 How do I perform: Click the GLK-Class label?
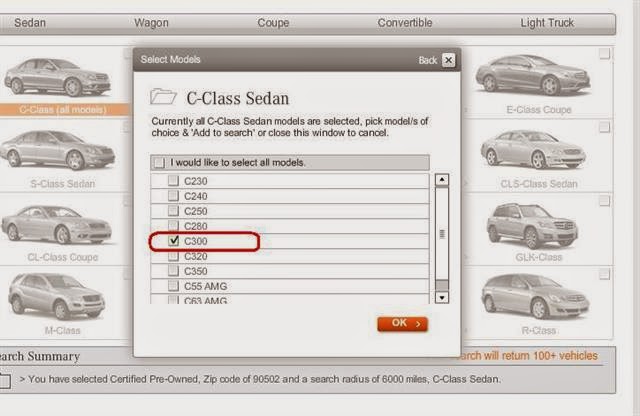point(539,257)
